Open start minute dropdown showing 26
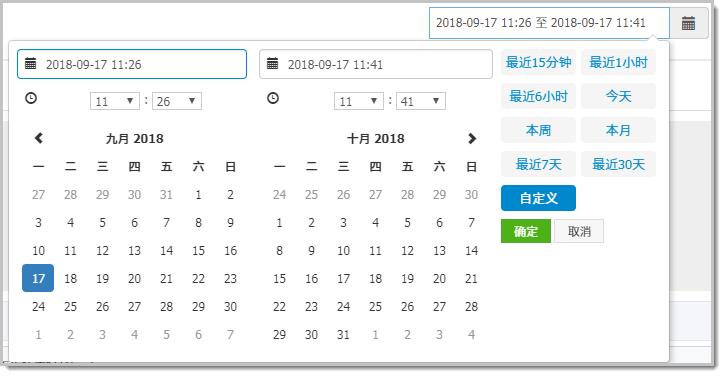This screenshot has height=376, width=724. [177, 101]
